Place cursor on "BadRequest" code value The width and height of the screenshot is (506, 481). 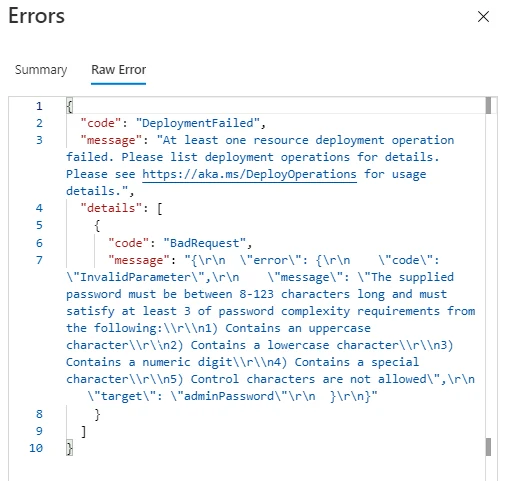(205, 243)
